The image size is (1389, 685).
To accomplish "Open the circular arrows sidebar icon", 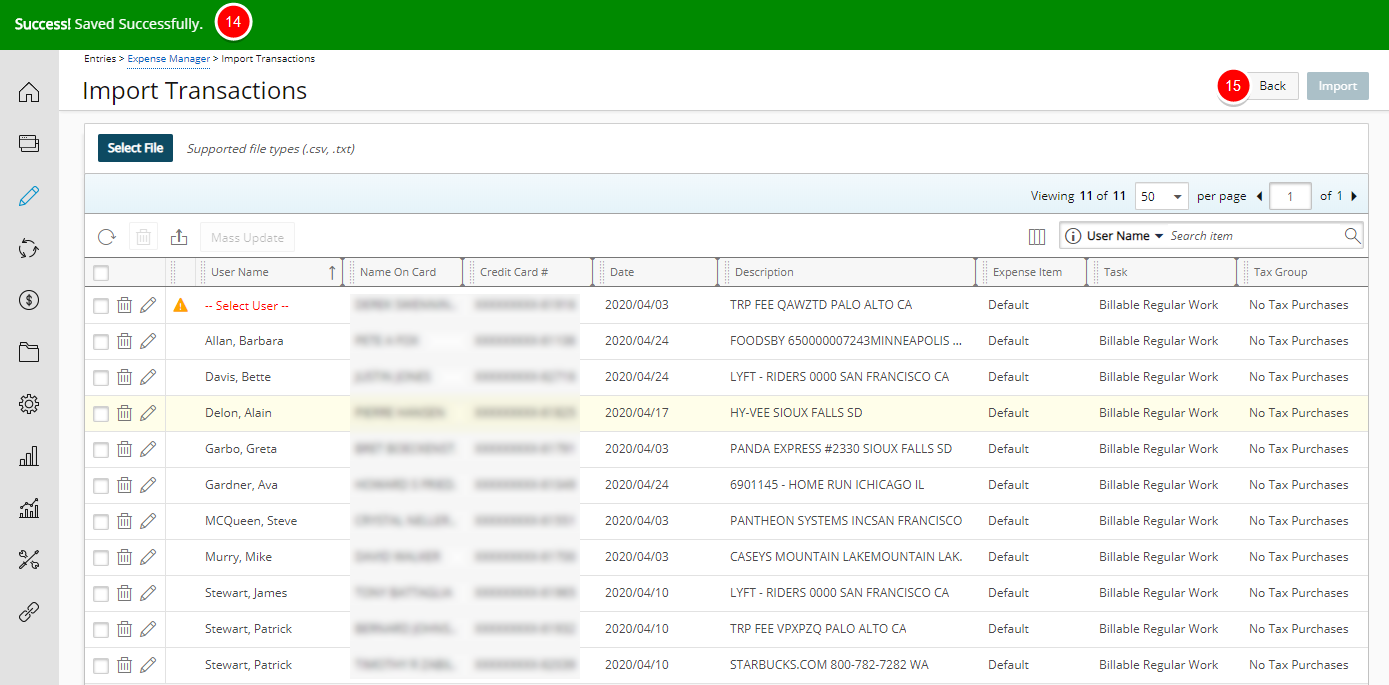I will click(x=29, y=248).
